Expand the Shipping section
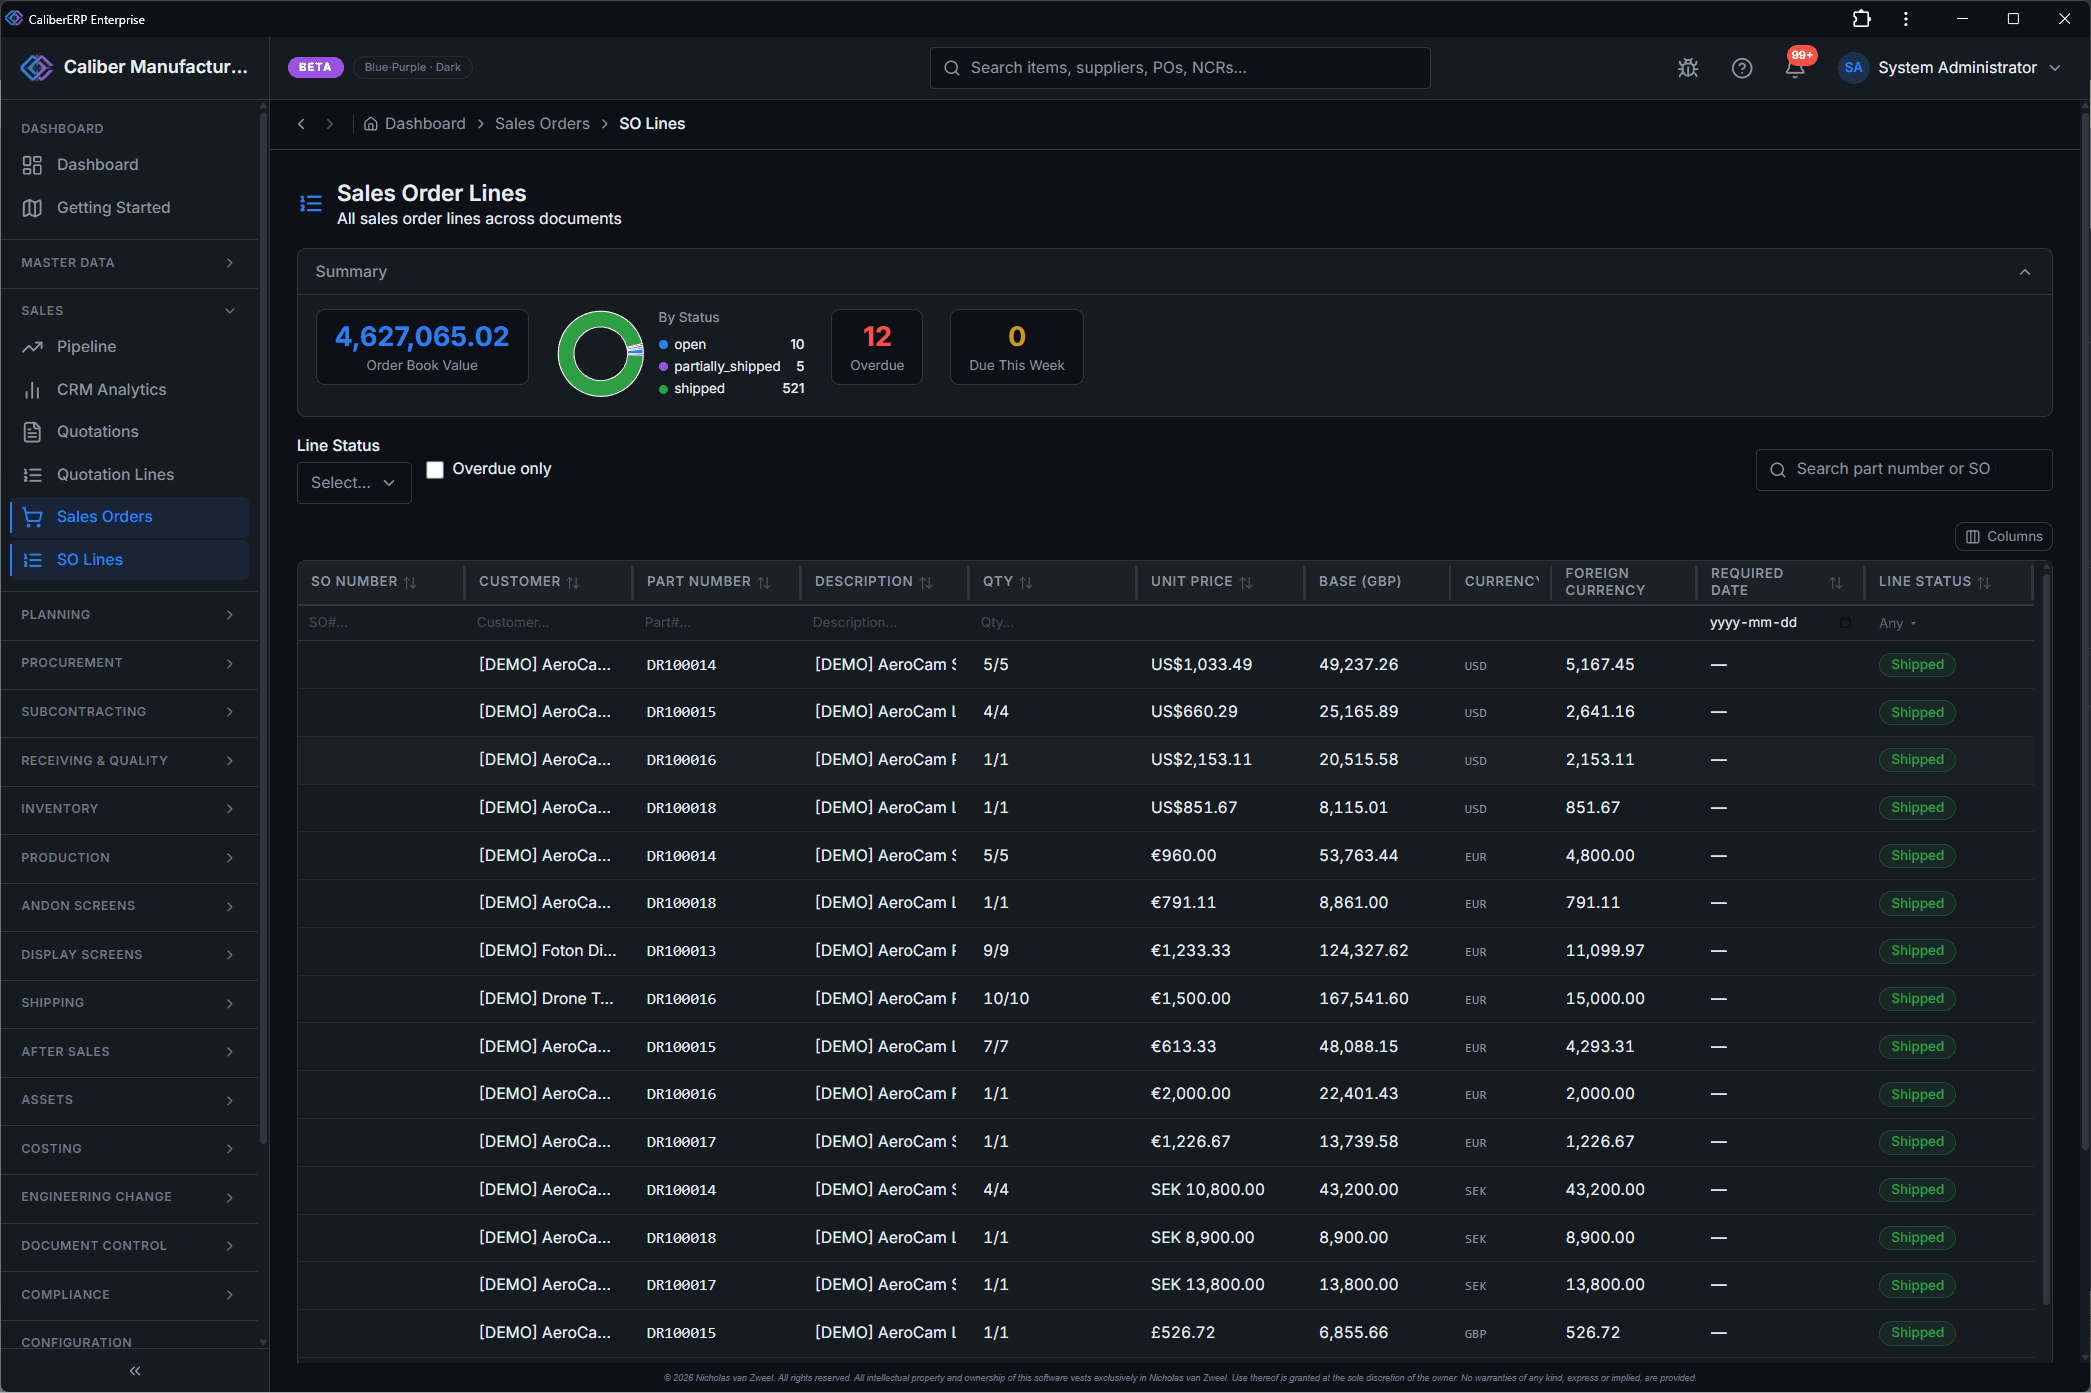Screen dimensions: 2091x1393 pyautogui.click(x=130, y=1003)
